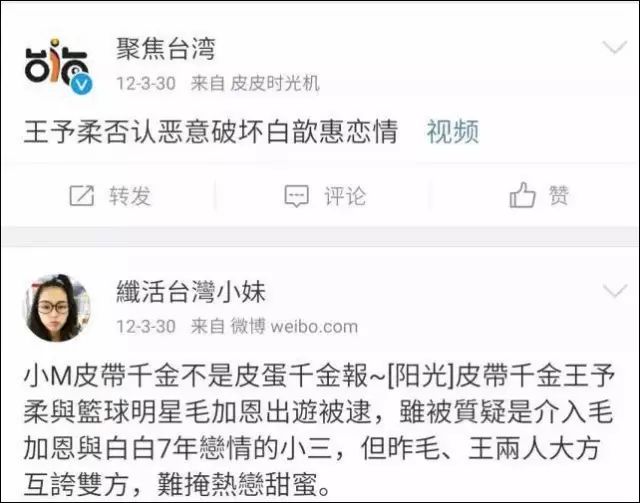Click the 聚焦台湾 username

point(166,49)
